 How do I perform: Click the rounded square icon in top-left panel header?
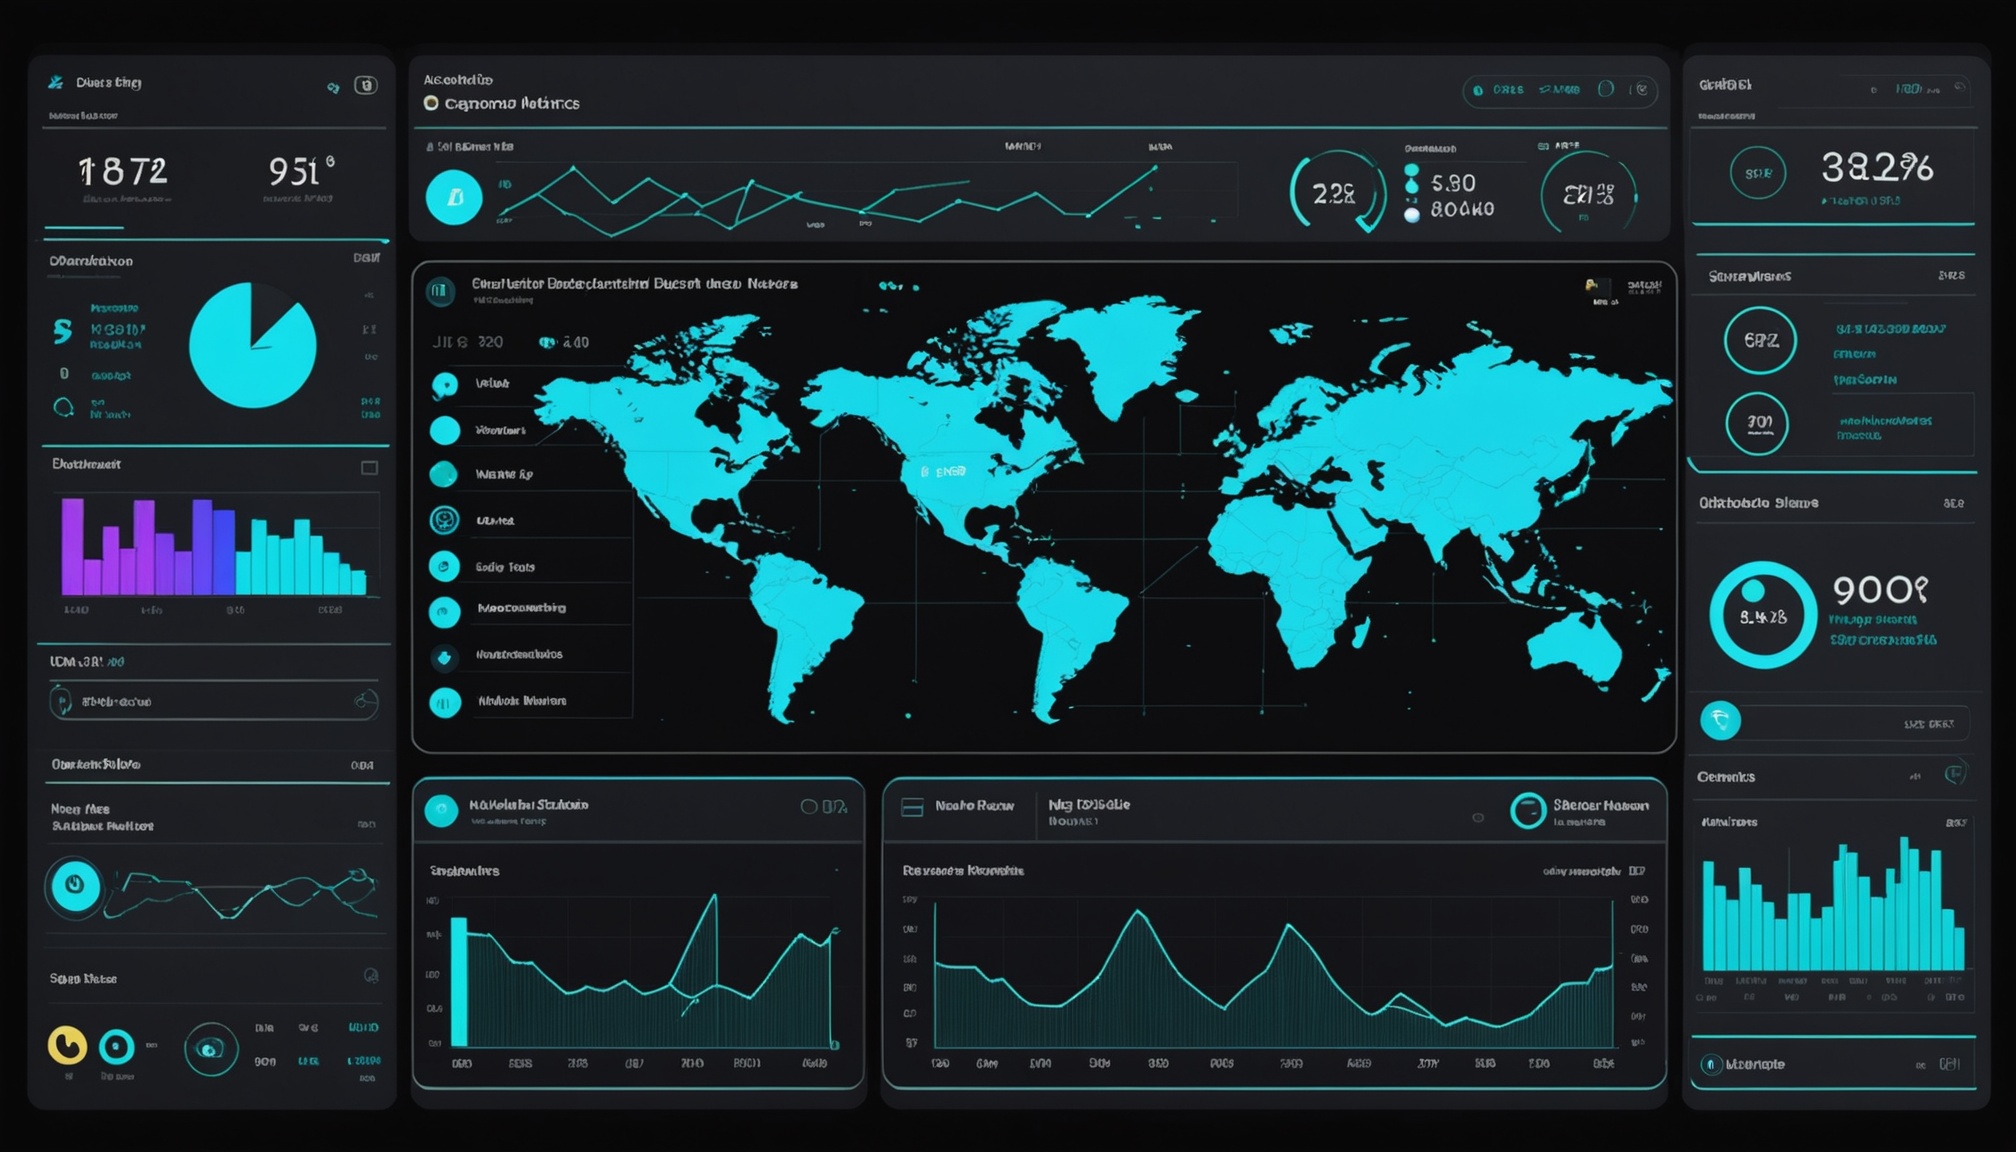tap(366, 85)
